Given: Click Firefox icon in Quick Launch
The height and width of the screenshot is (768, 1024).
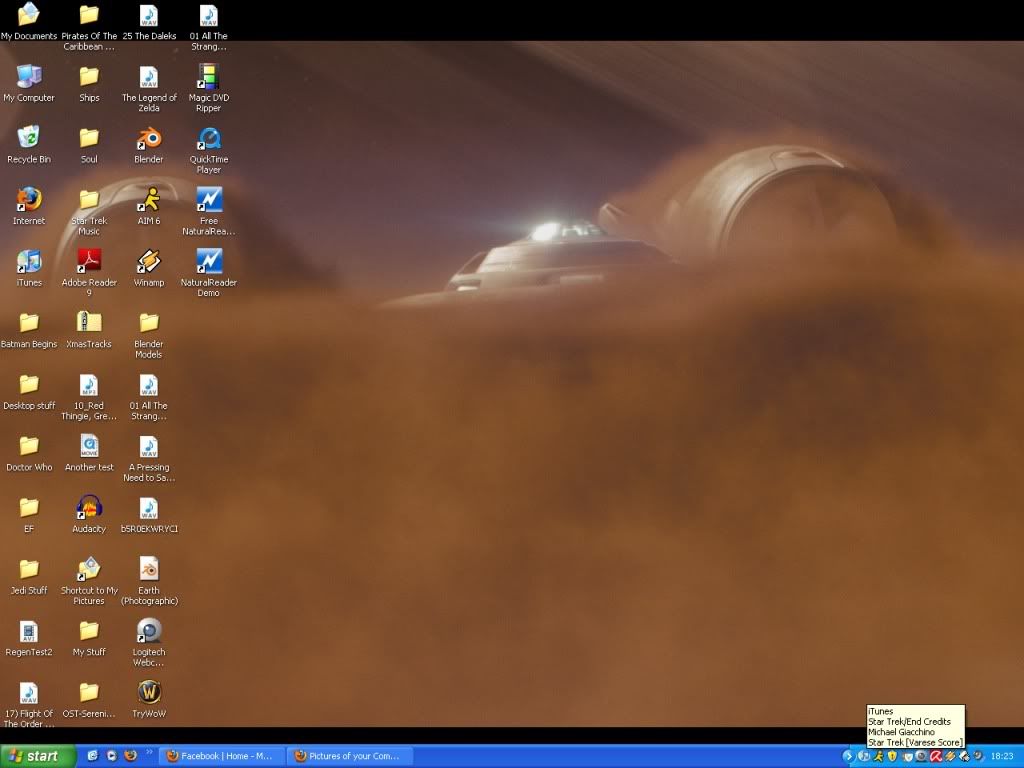Looking at the screenshot, I should click(x=130, y=756).
